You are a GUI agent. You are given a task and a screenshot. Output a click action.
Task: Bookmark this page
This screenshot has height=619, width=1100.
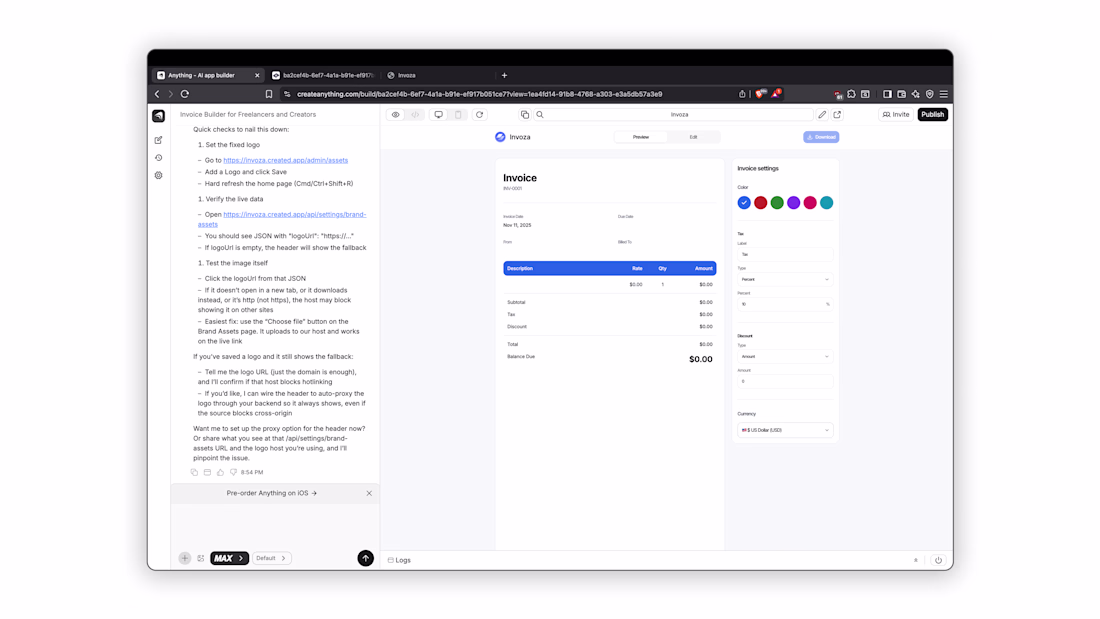pyautogui.click(x=269, y=94)
